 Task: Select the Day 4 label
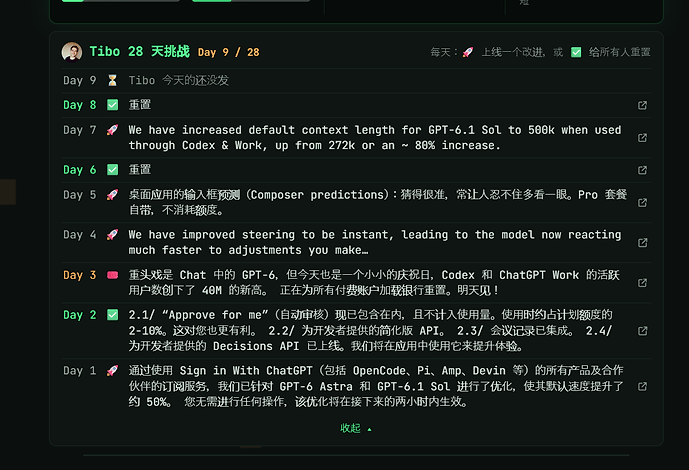tap(80, 235)
